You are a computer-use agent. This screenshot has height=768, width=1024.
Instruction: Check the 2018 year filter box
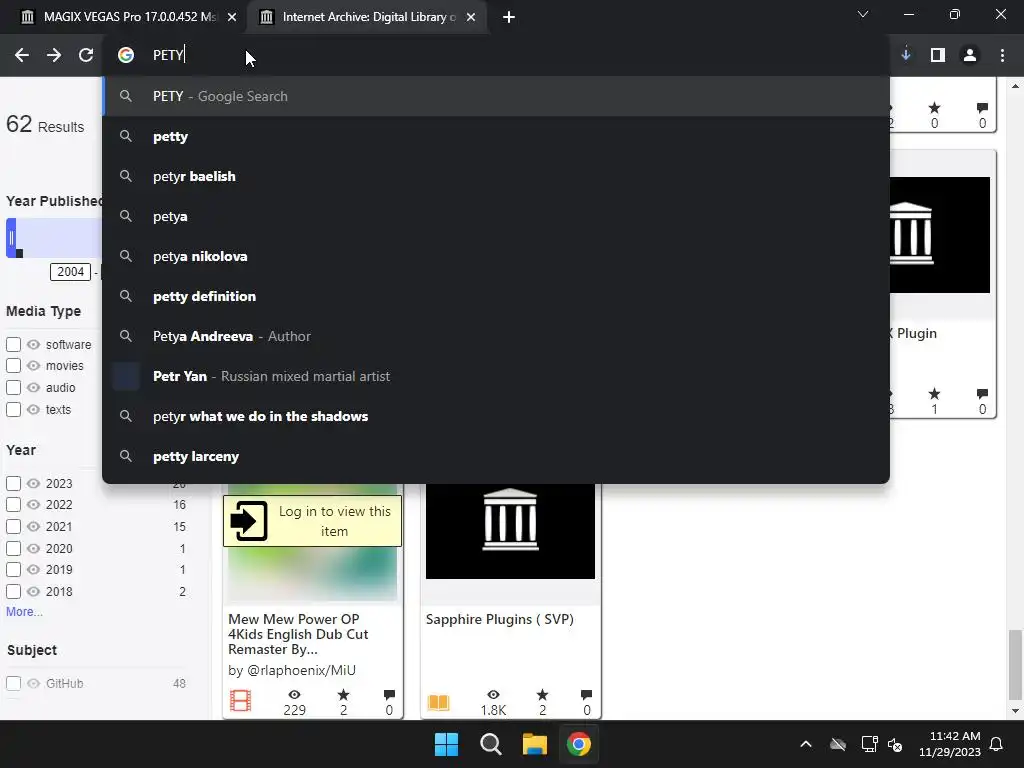pyautogui.click(x=13, y=592)
